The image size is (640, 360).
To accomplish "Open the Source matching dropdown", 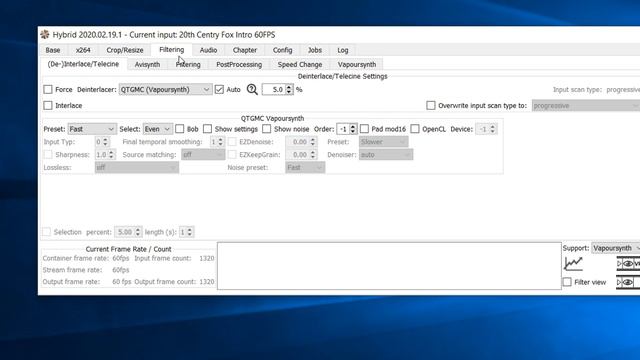I will [x=203, y=155].
